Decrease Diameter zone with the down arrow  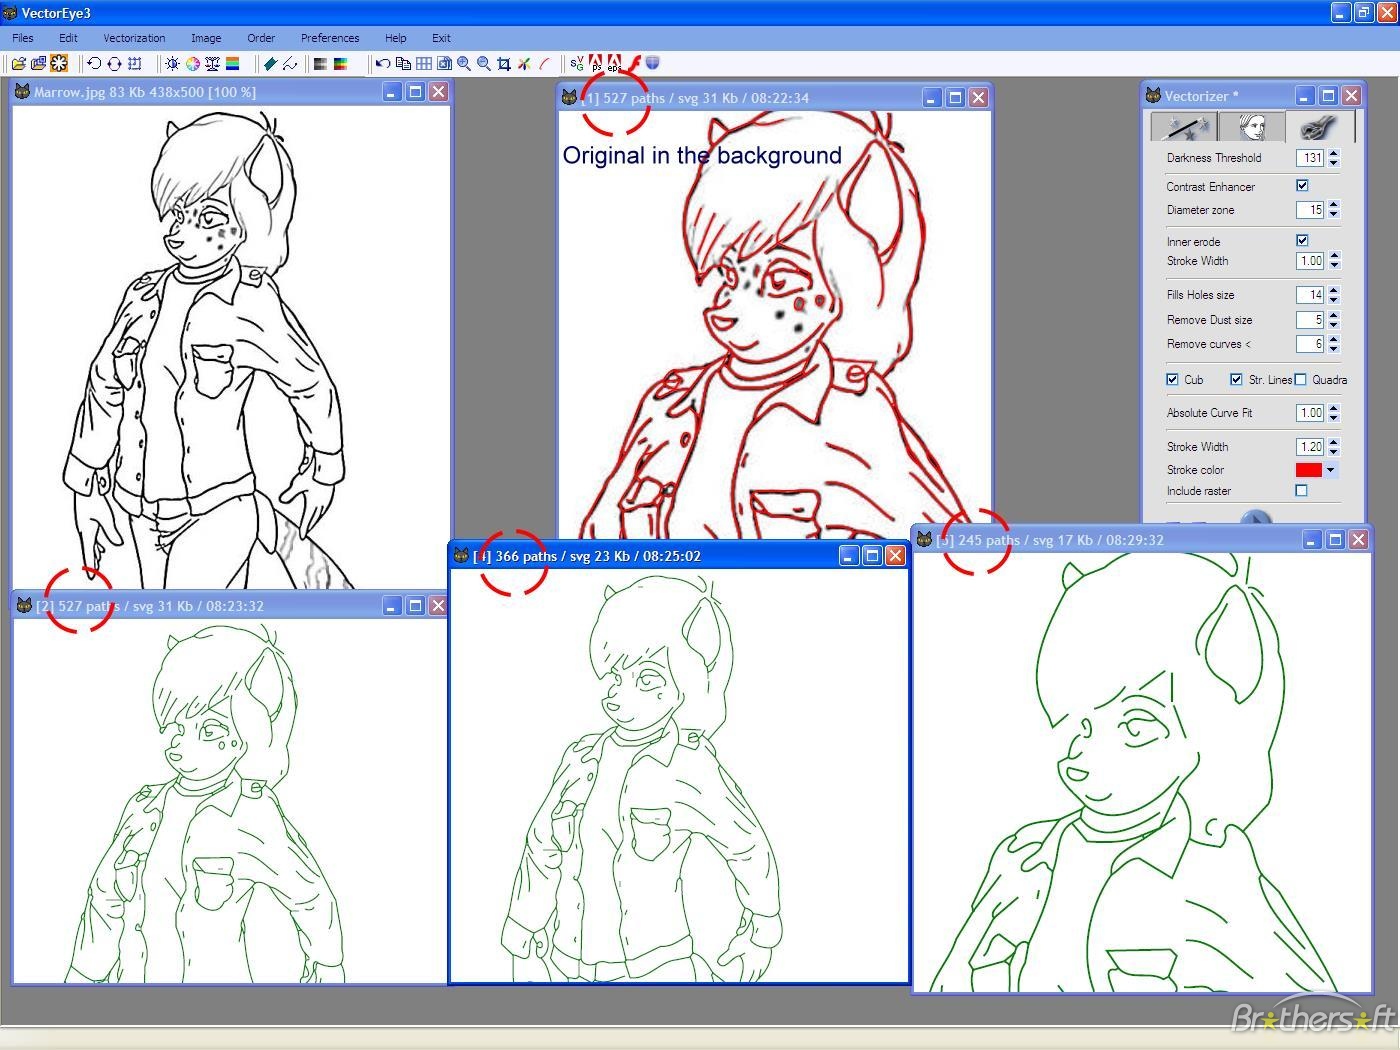pos(1333,215)
